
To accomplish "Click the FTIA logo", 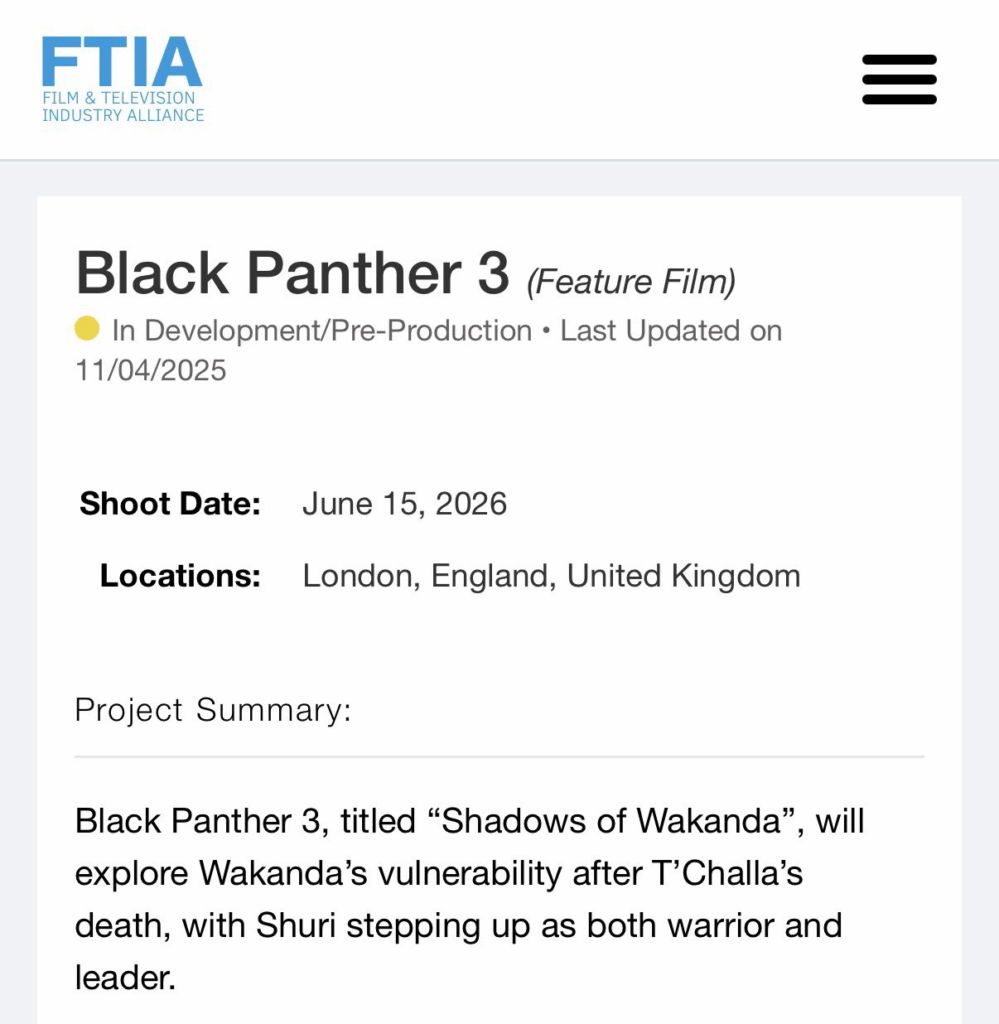I will pyautogui.click(x=121, y=62).
